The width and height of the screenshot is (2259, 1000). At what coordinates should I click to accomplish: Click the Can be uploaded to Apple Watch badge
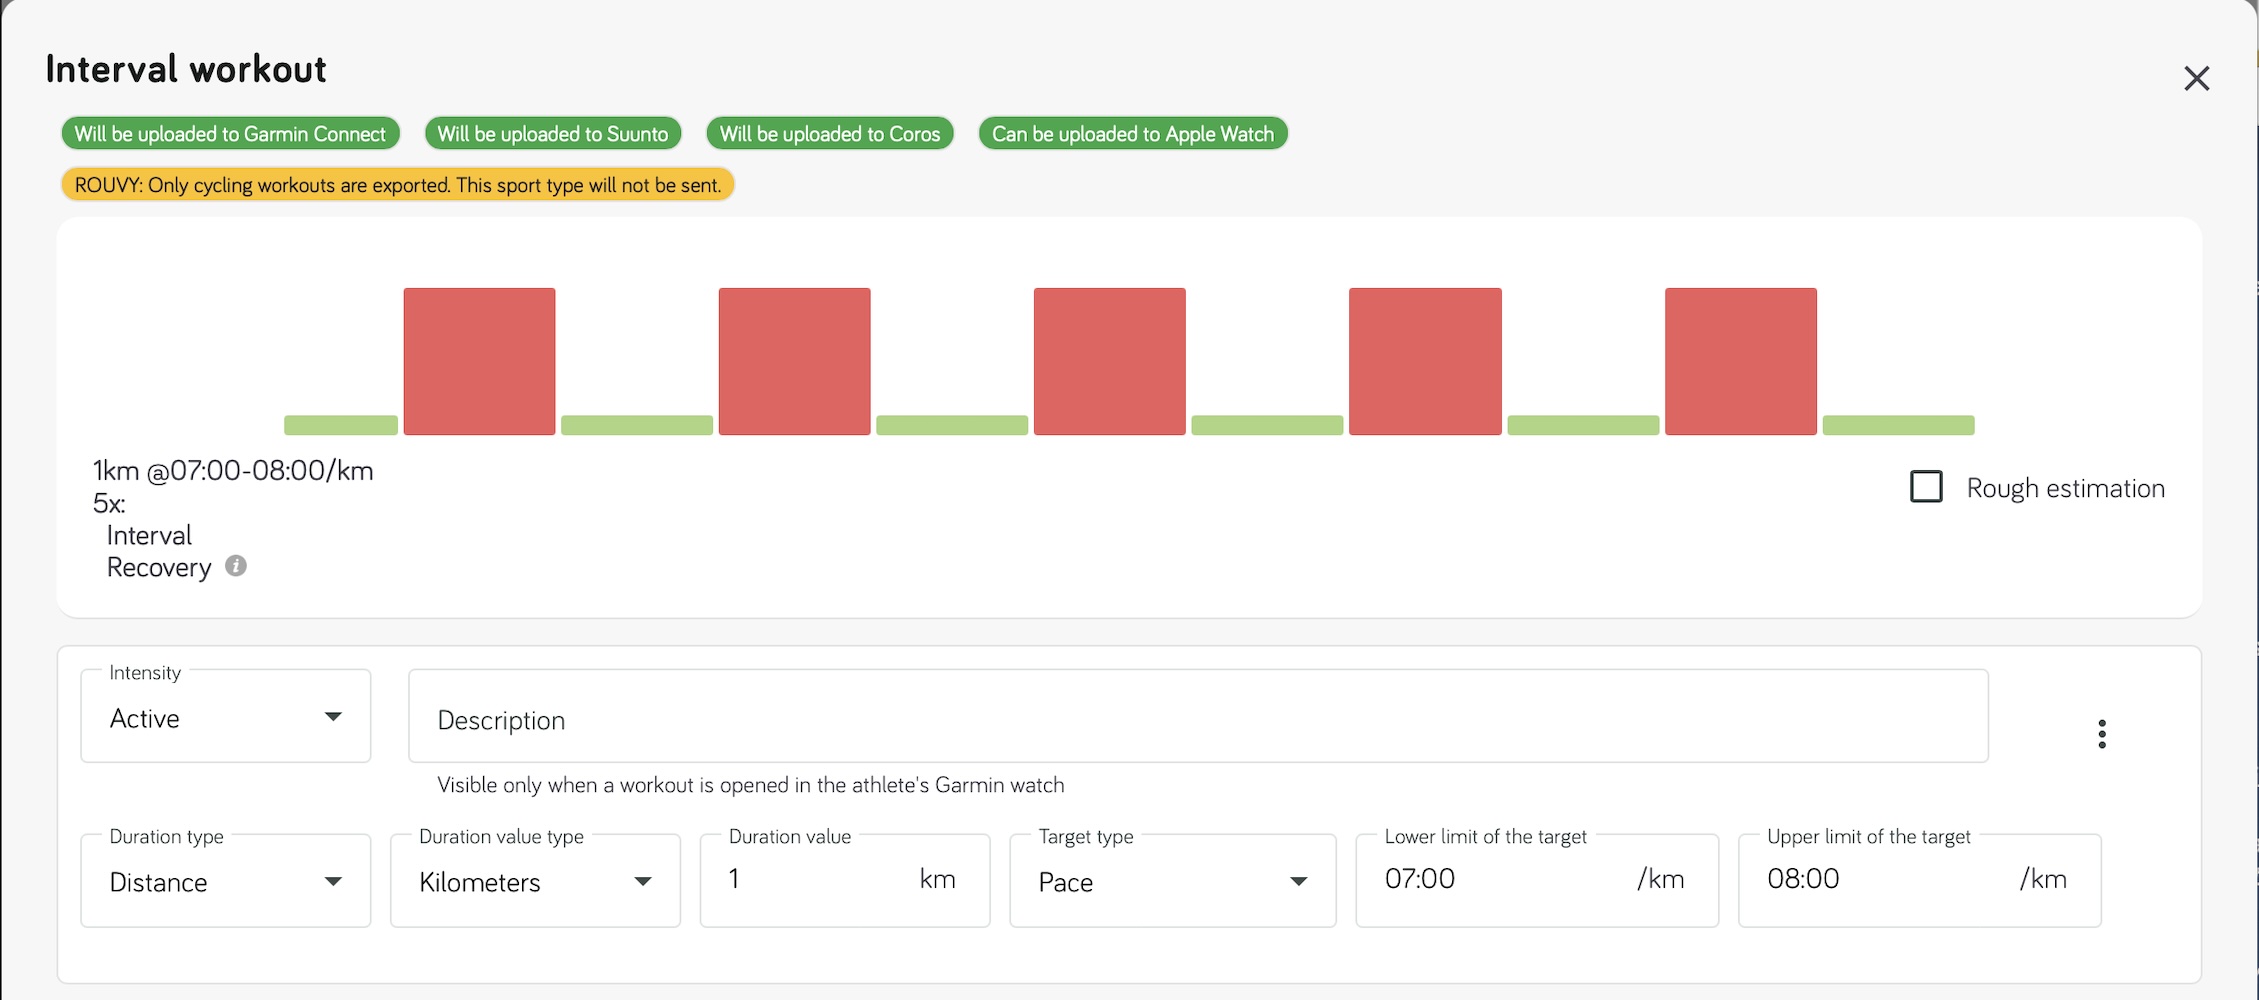(1133, 134)
